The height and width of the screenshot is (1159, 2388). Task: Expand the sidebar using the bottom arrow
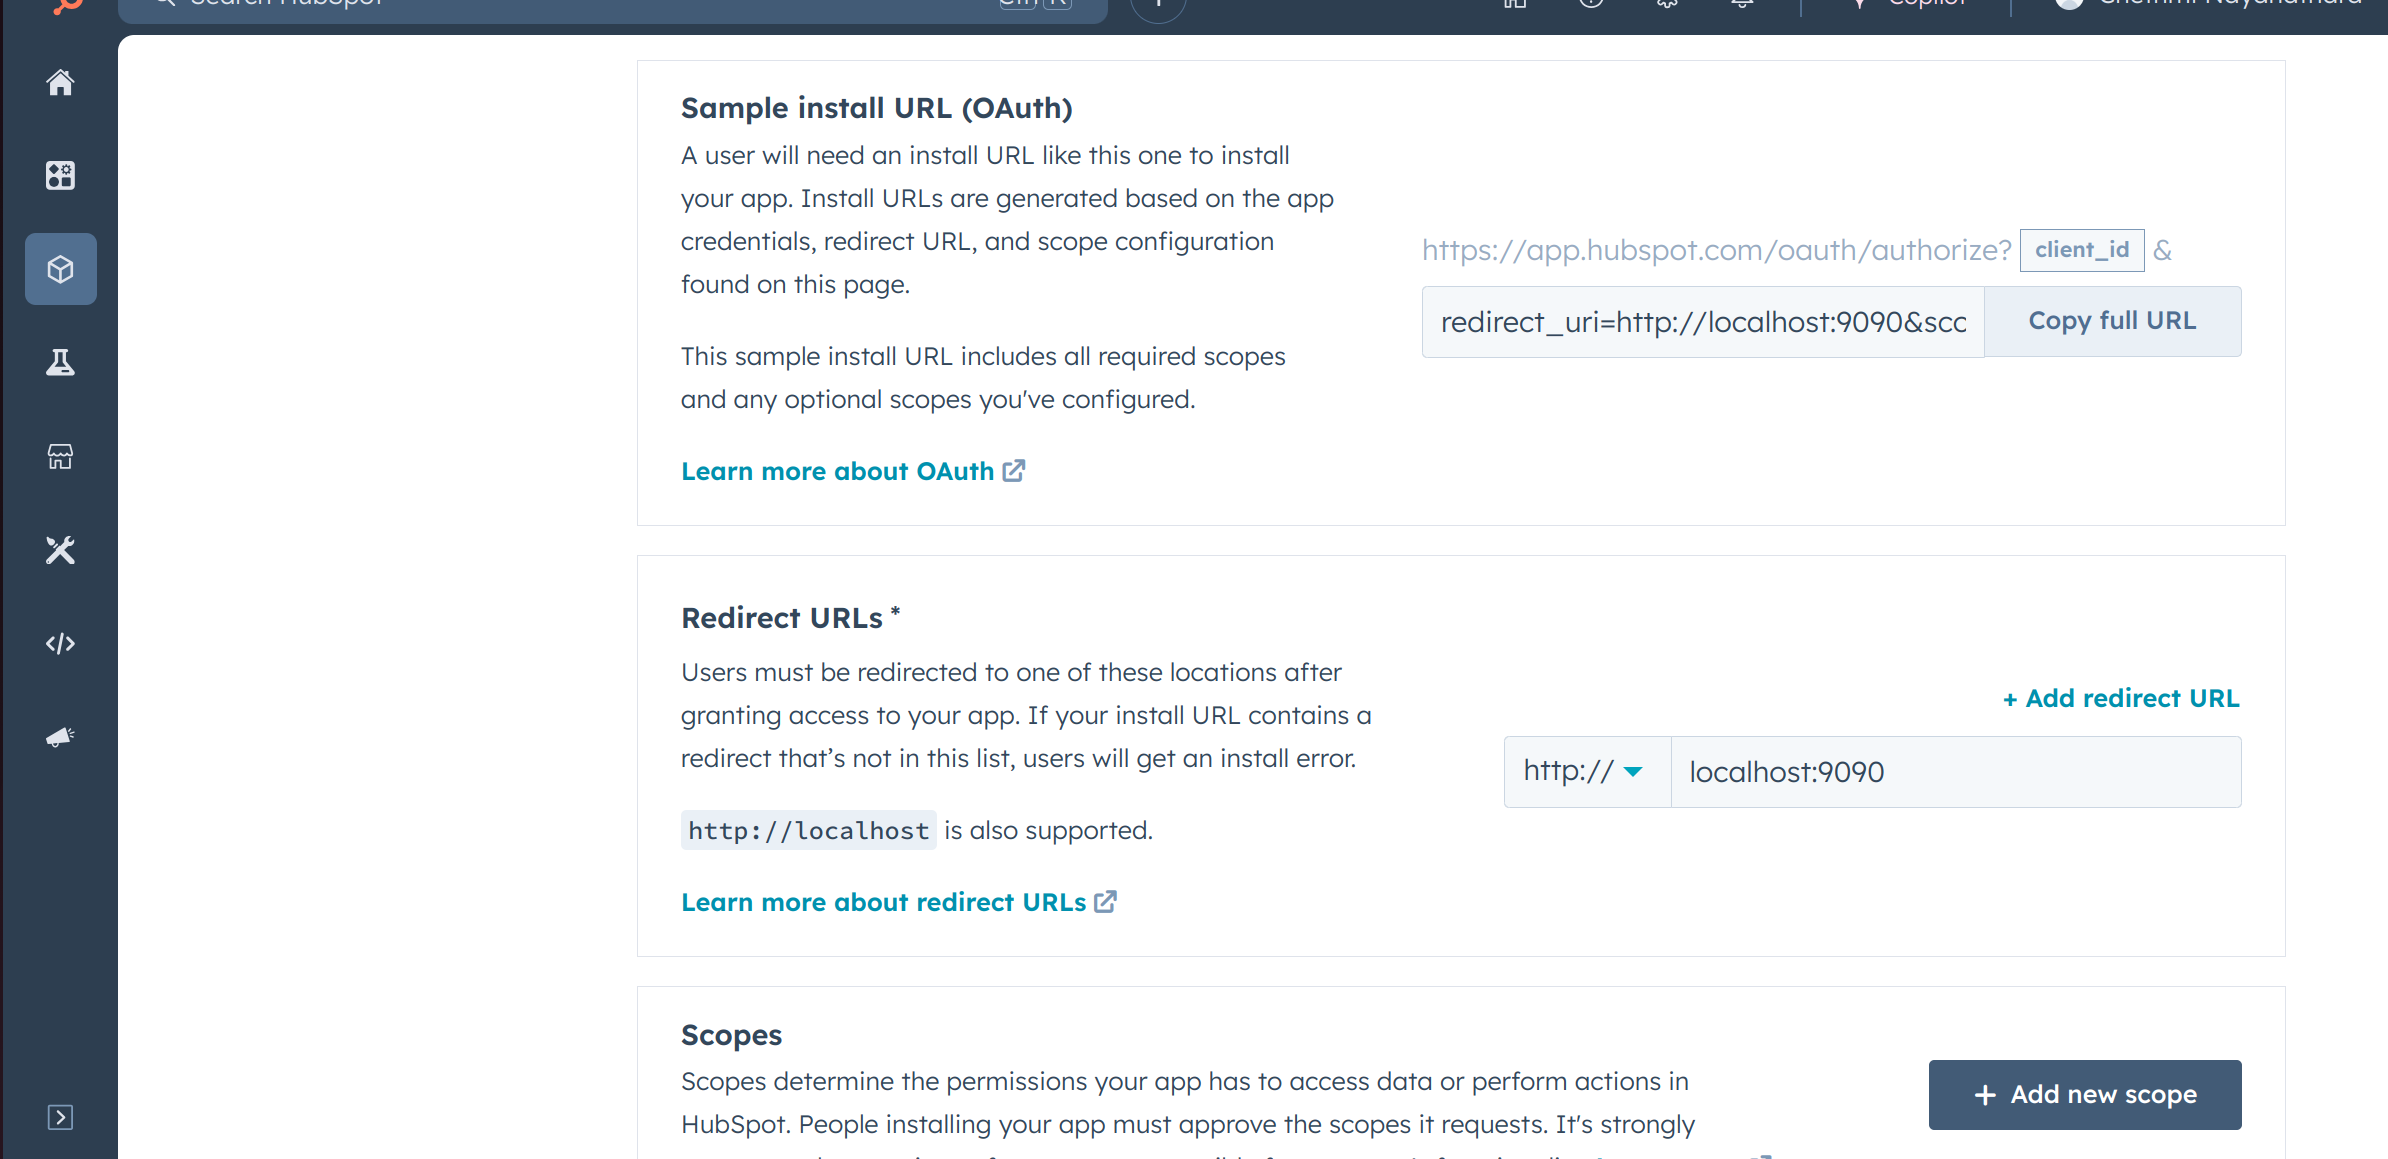tap(60, 1117)
